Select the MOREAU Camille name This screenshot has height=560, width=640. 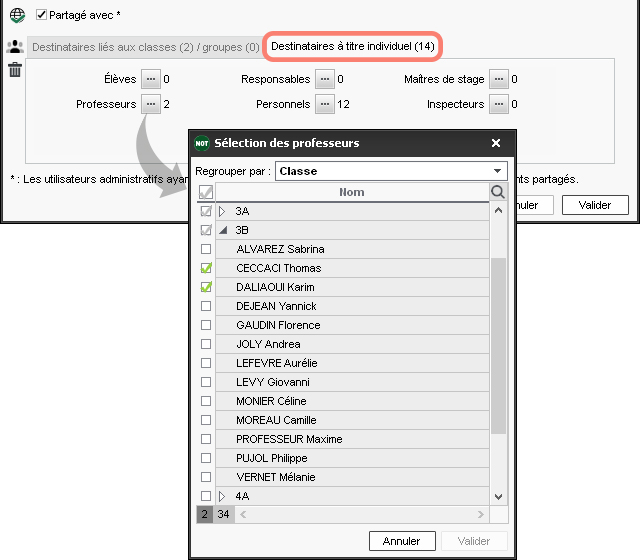[x=276, y=420]
